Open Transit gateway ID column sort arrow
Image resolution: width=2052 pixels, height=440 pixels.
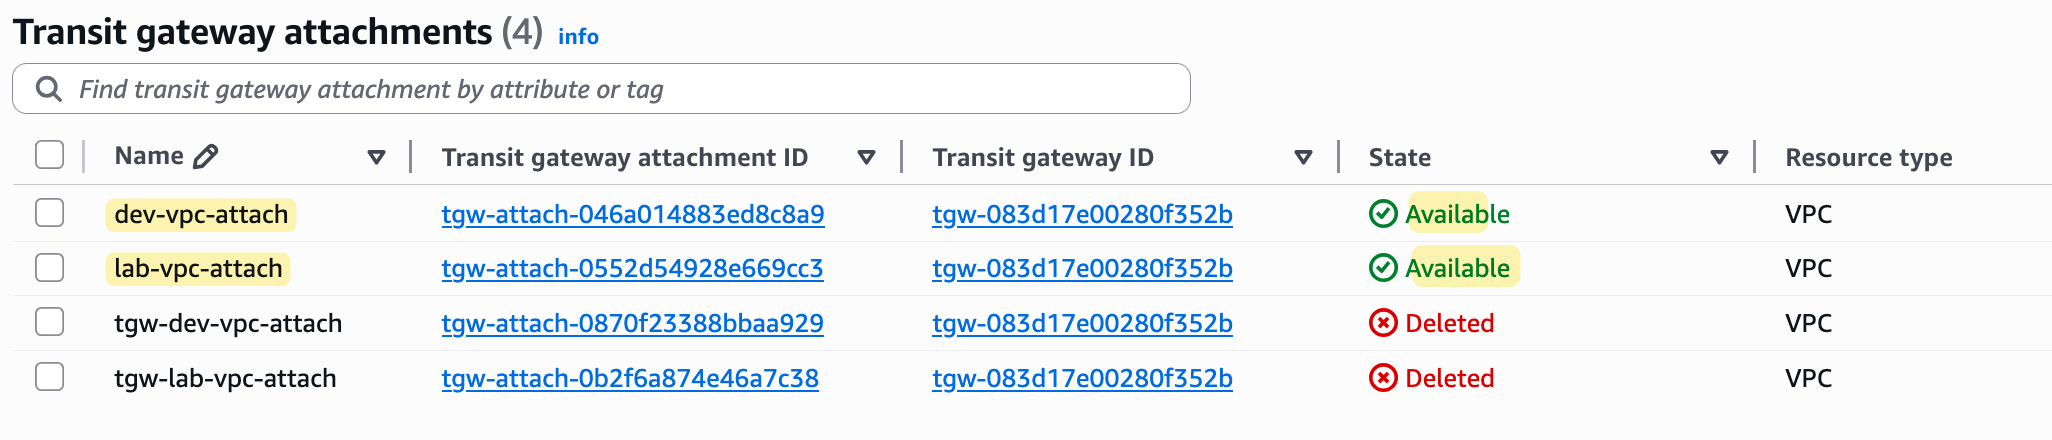pos(1303,157)
